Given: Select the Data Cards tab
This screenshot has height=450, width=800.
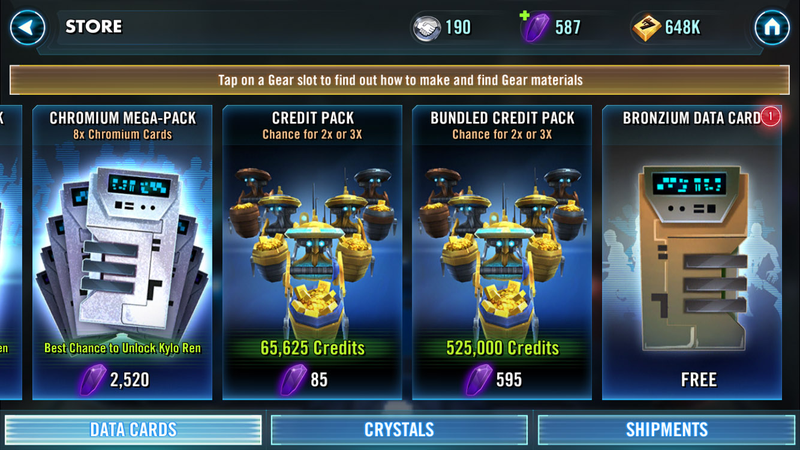Looking at the screenshot, I should click(133, 430).
